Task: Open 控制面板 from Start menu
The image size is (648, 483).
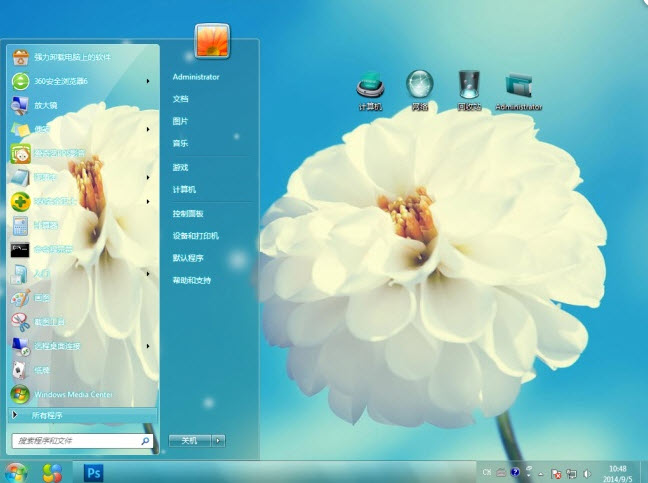Action: (x=188, y=213)
